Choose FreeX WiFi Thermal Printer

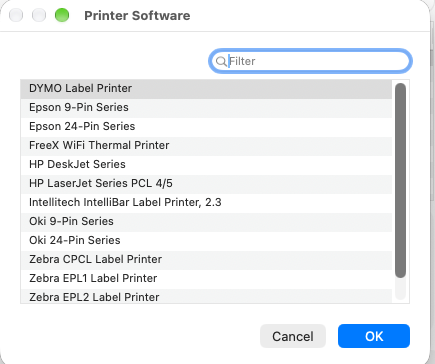coord(206,146)
